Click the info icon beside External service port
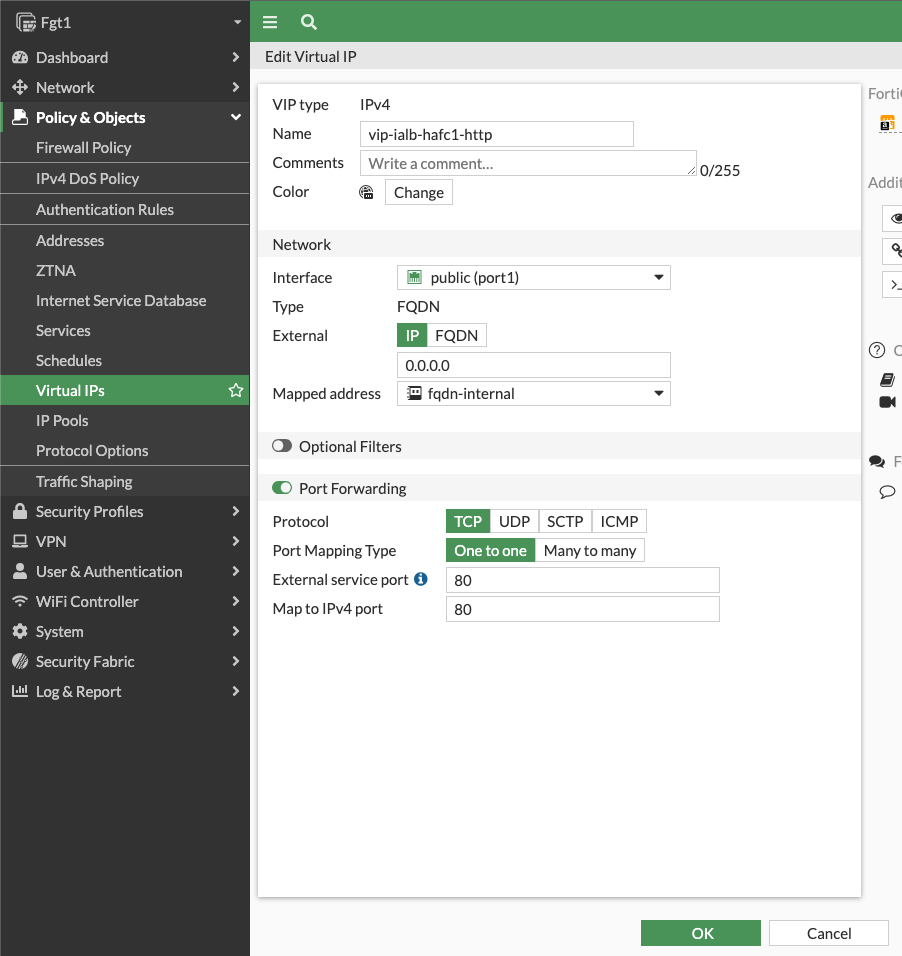 coord(421,579)
